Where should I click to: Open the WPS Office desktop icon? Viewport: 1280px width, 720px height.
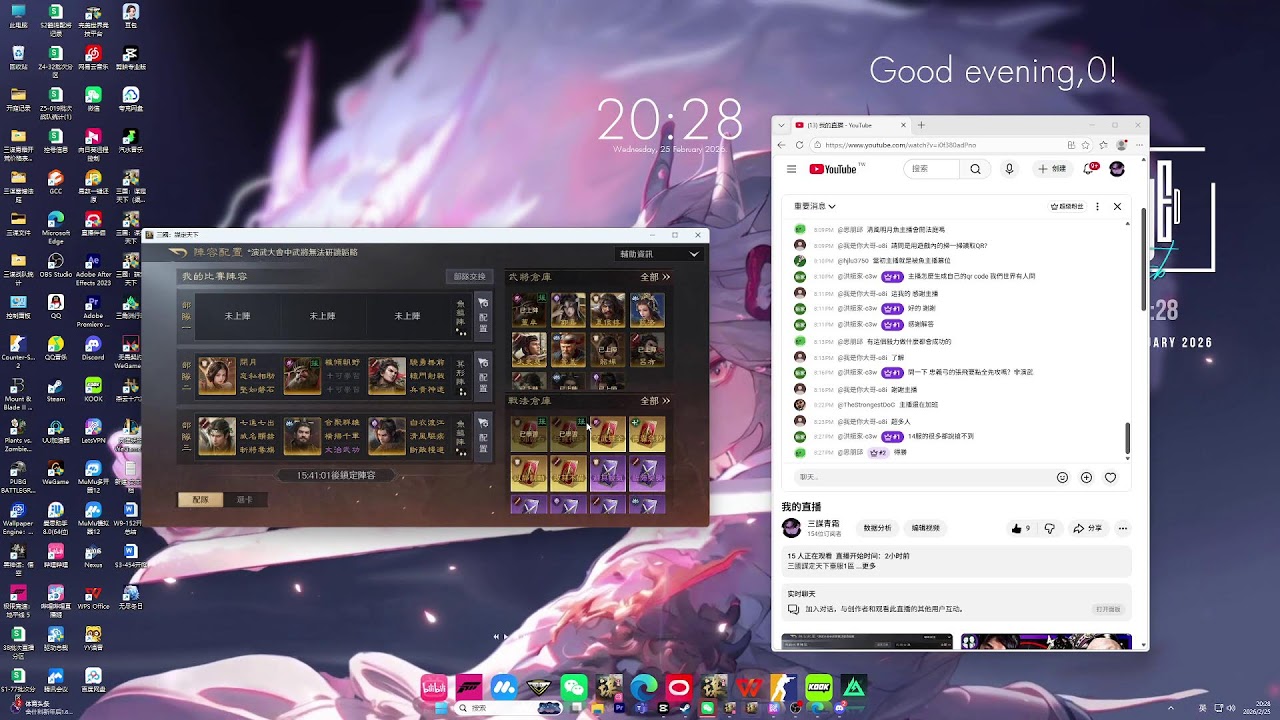(x=93, y=594)
